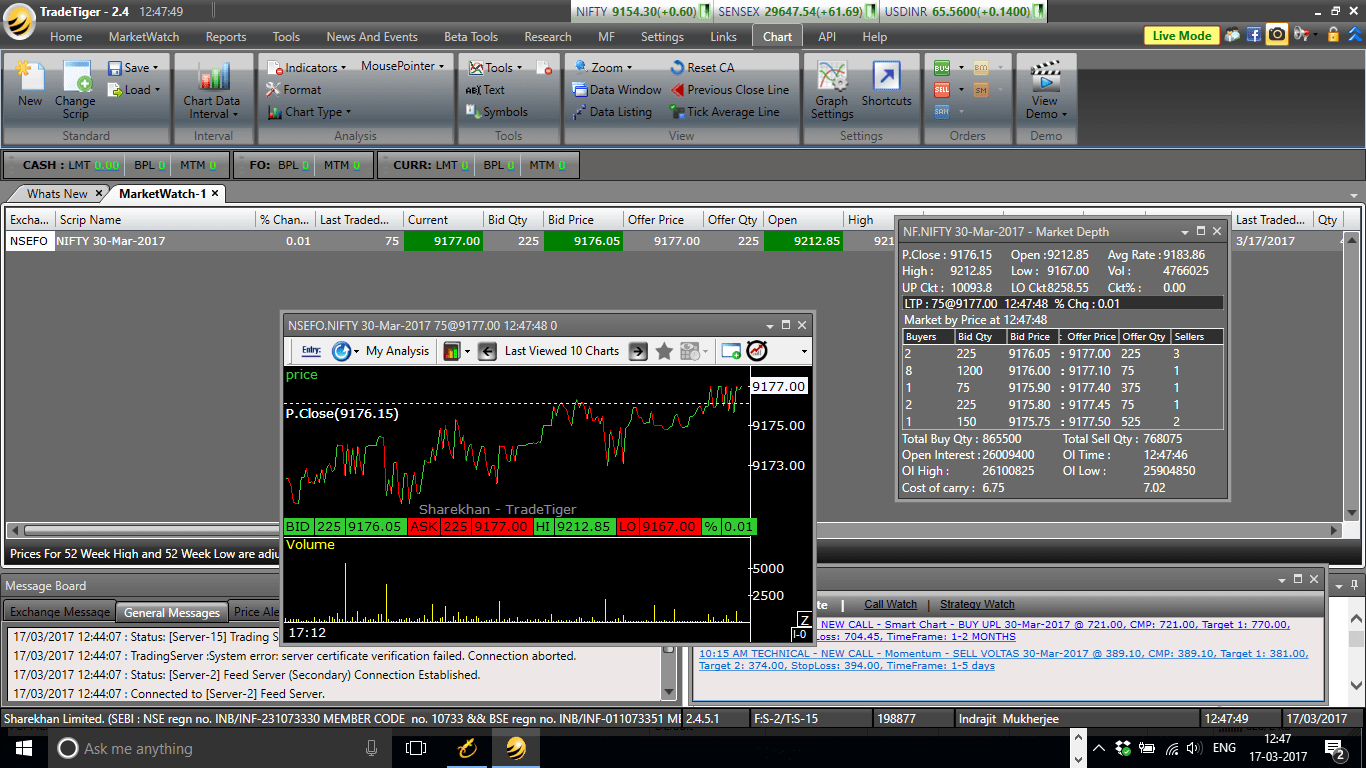Open Windows Task View in the taskbar
Screen dimensions: 1366x768
tap(416, 748)
